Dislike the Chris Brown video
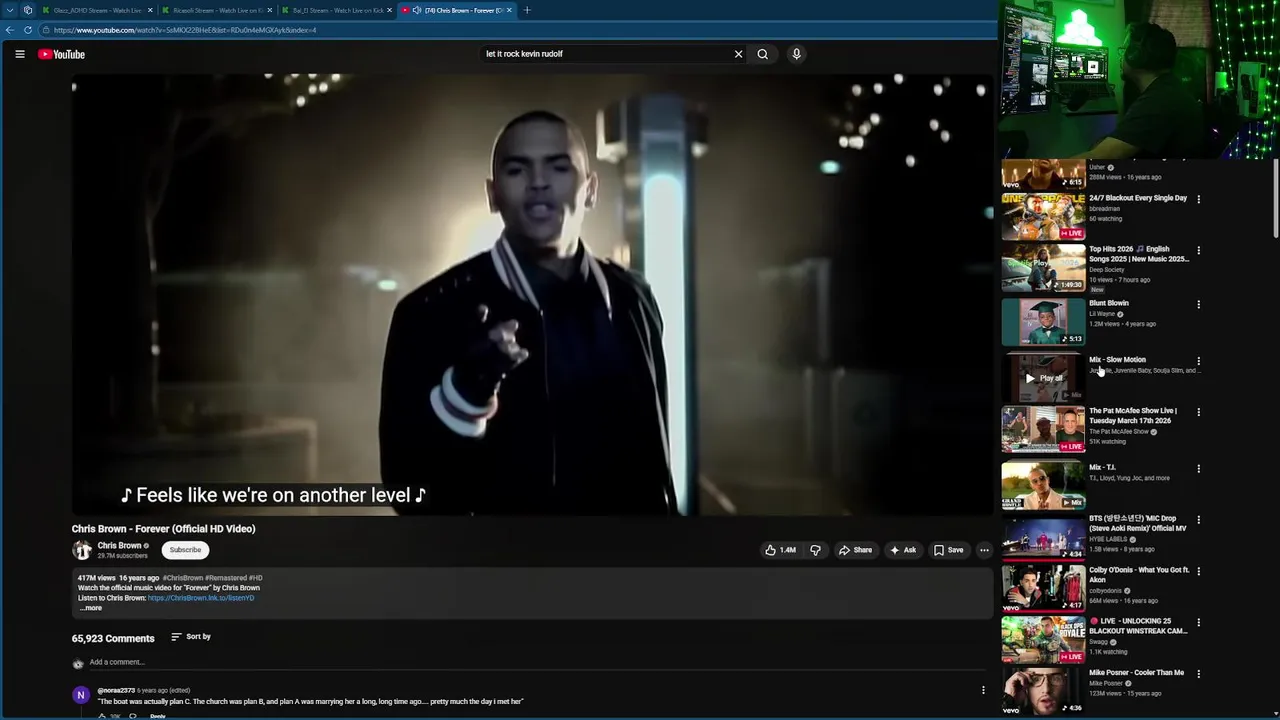 tap(815, 550)
